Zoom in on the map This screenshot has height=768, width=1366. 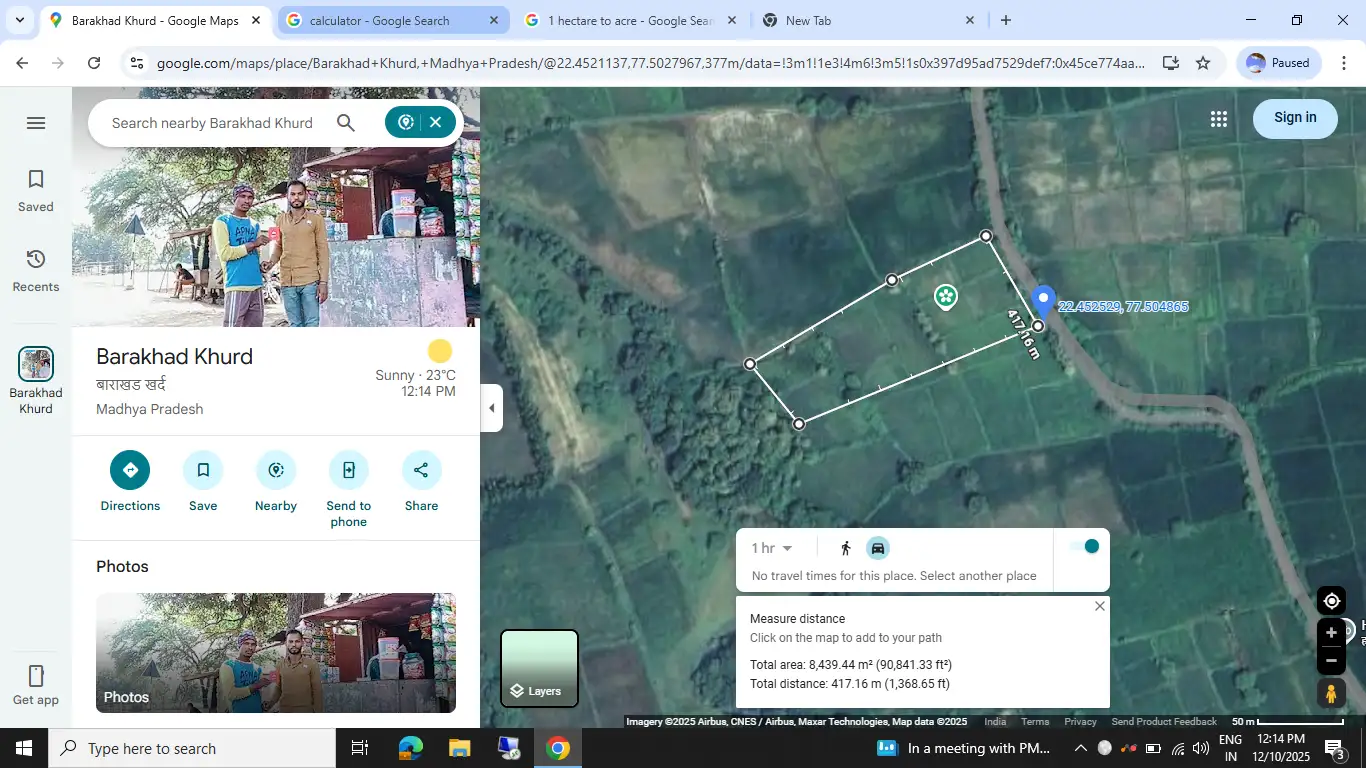(1331, 633)
